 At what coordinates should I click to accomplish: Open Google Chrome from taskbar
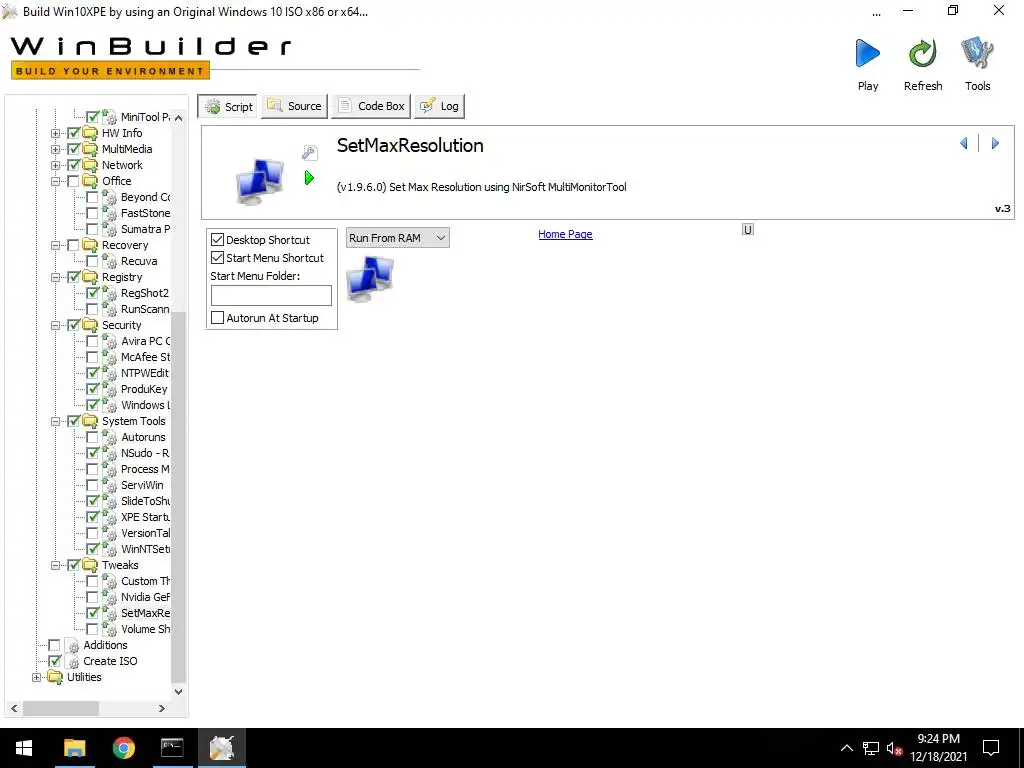[x=123, y=748]
